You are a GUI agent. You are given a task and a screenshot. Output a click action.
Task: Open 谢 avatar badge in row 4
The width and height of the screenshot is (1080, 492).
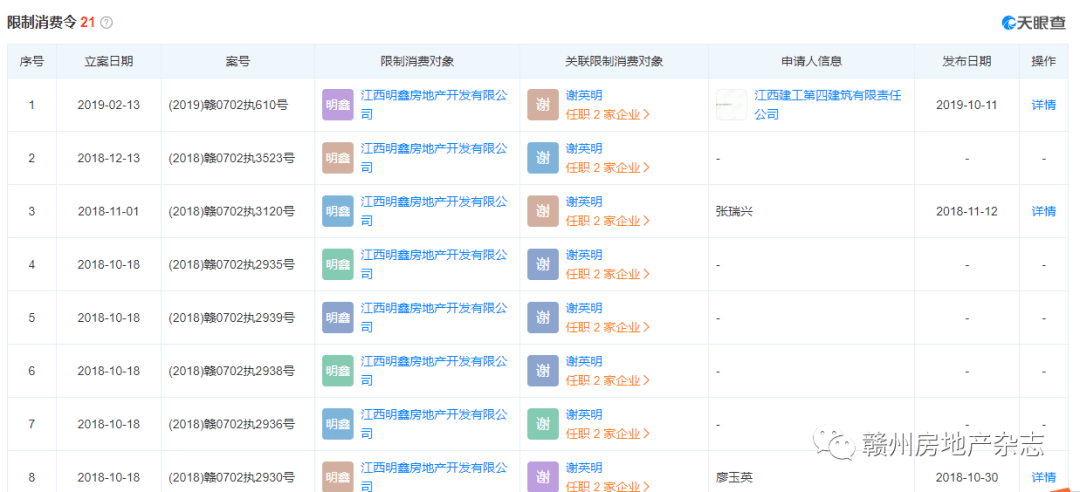pos(543,265)
